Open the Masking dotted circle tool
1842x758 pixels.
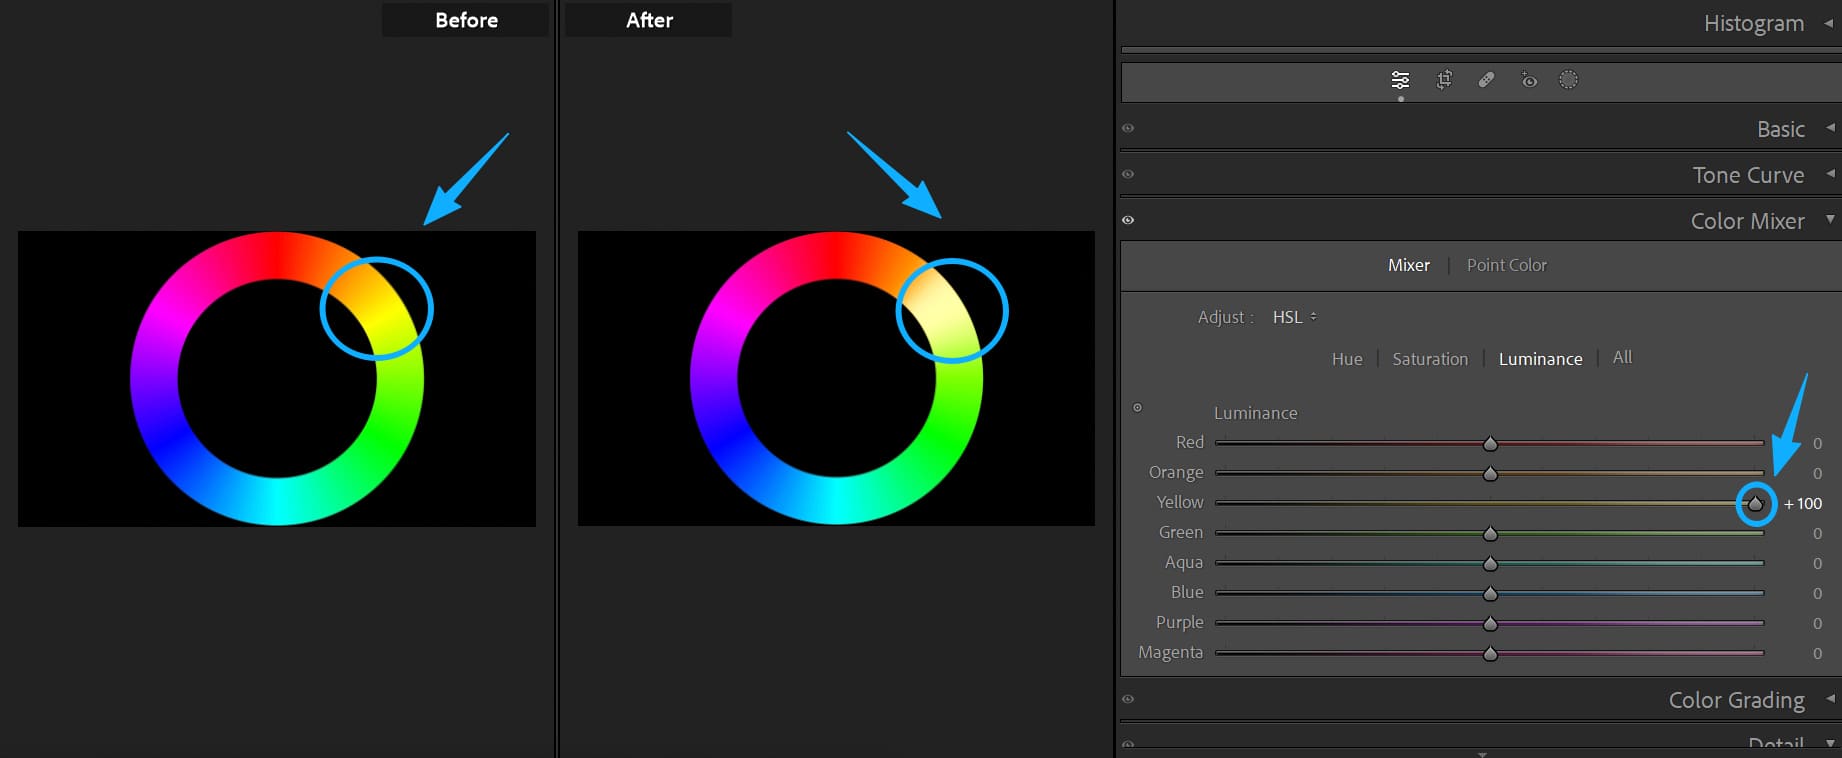(1568, 80)
